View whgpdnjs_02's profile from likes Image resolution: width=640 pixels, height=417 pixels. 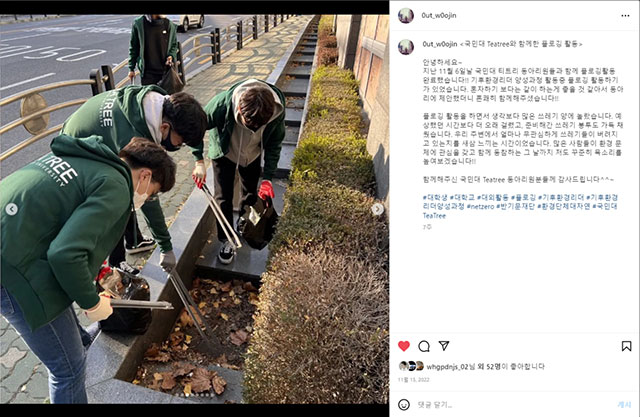pyautogui.click(x=447, y=367)
